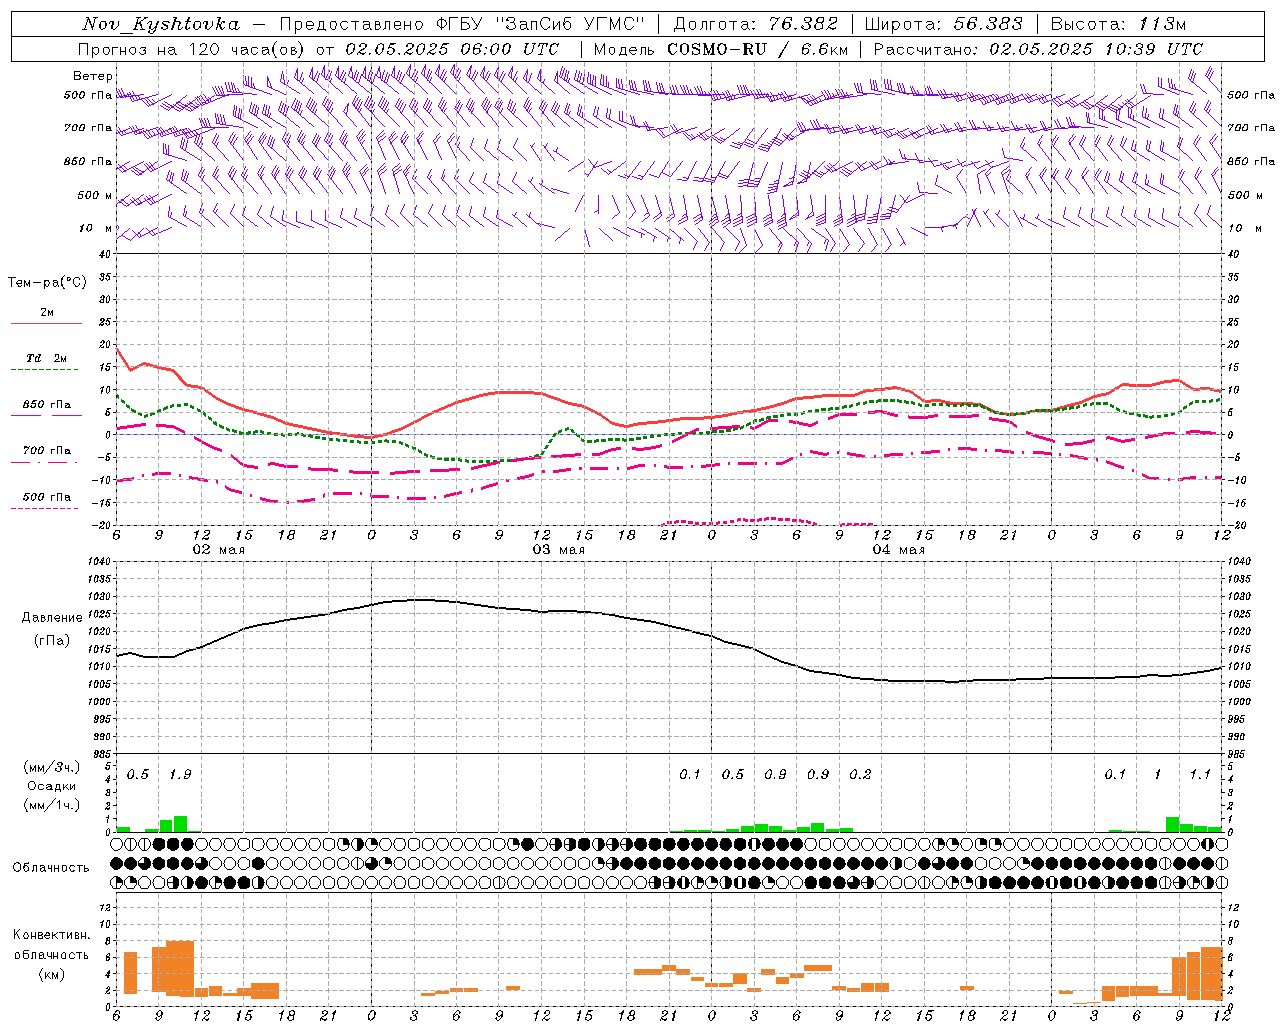Click the forecast start '02.05.2025 06:00 UTC'
Image resolution: width=1280 pixels, height=1024 pixels.
(452, 49)
